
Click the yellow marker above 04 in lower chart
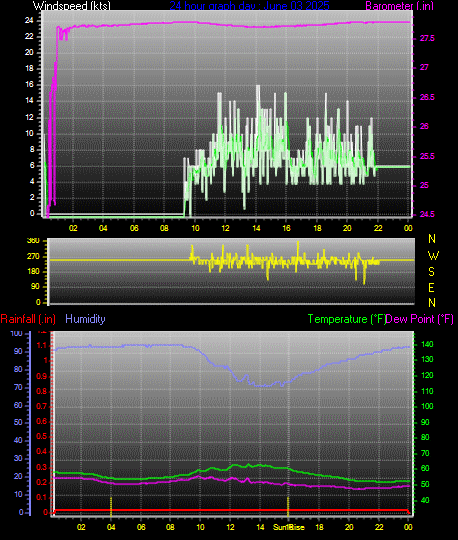[x=111, y=507]
